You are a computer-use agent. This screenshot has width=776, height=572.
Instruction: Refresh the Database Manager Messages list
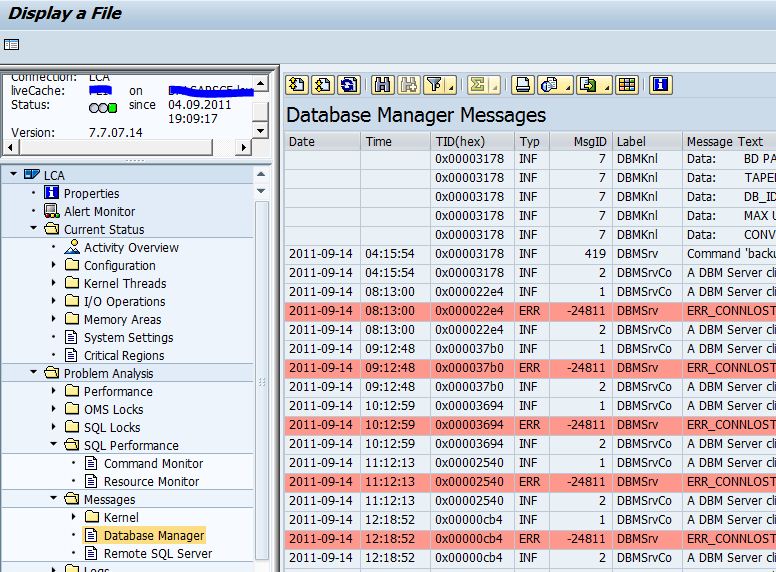[x=349, y=85]
